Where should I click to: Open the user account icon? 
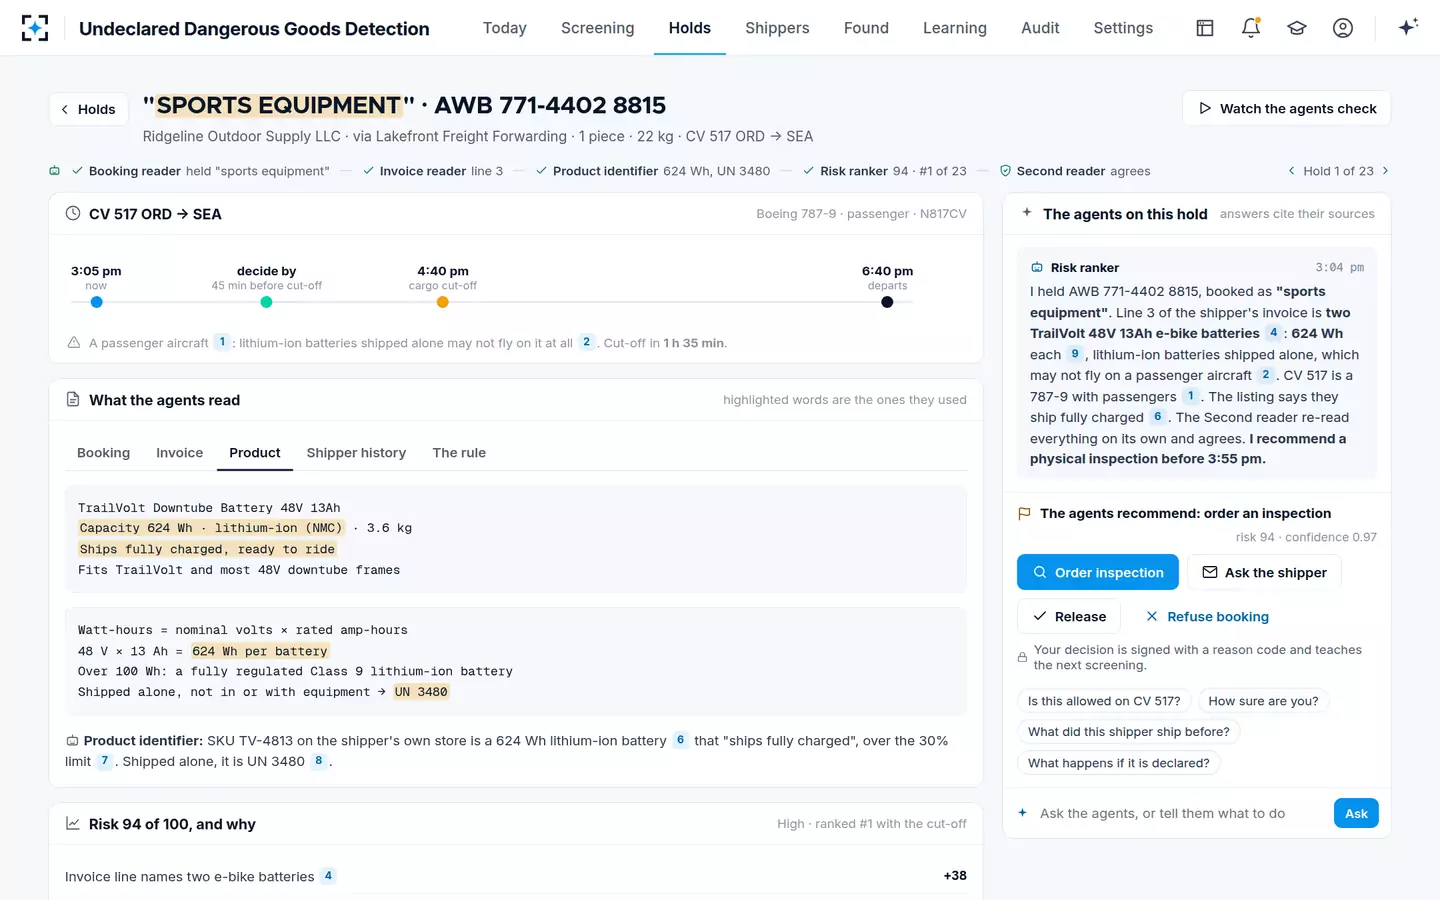point(1343,28)
